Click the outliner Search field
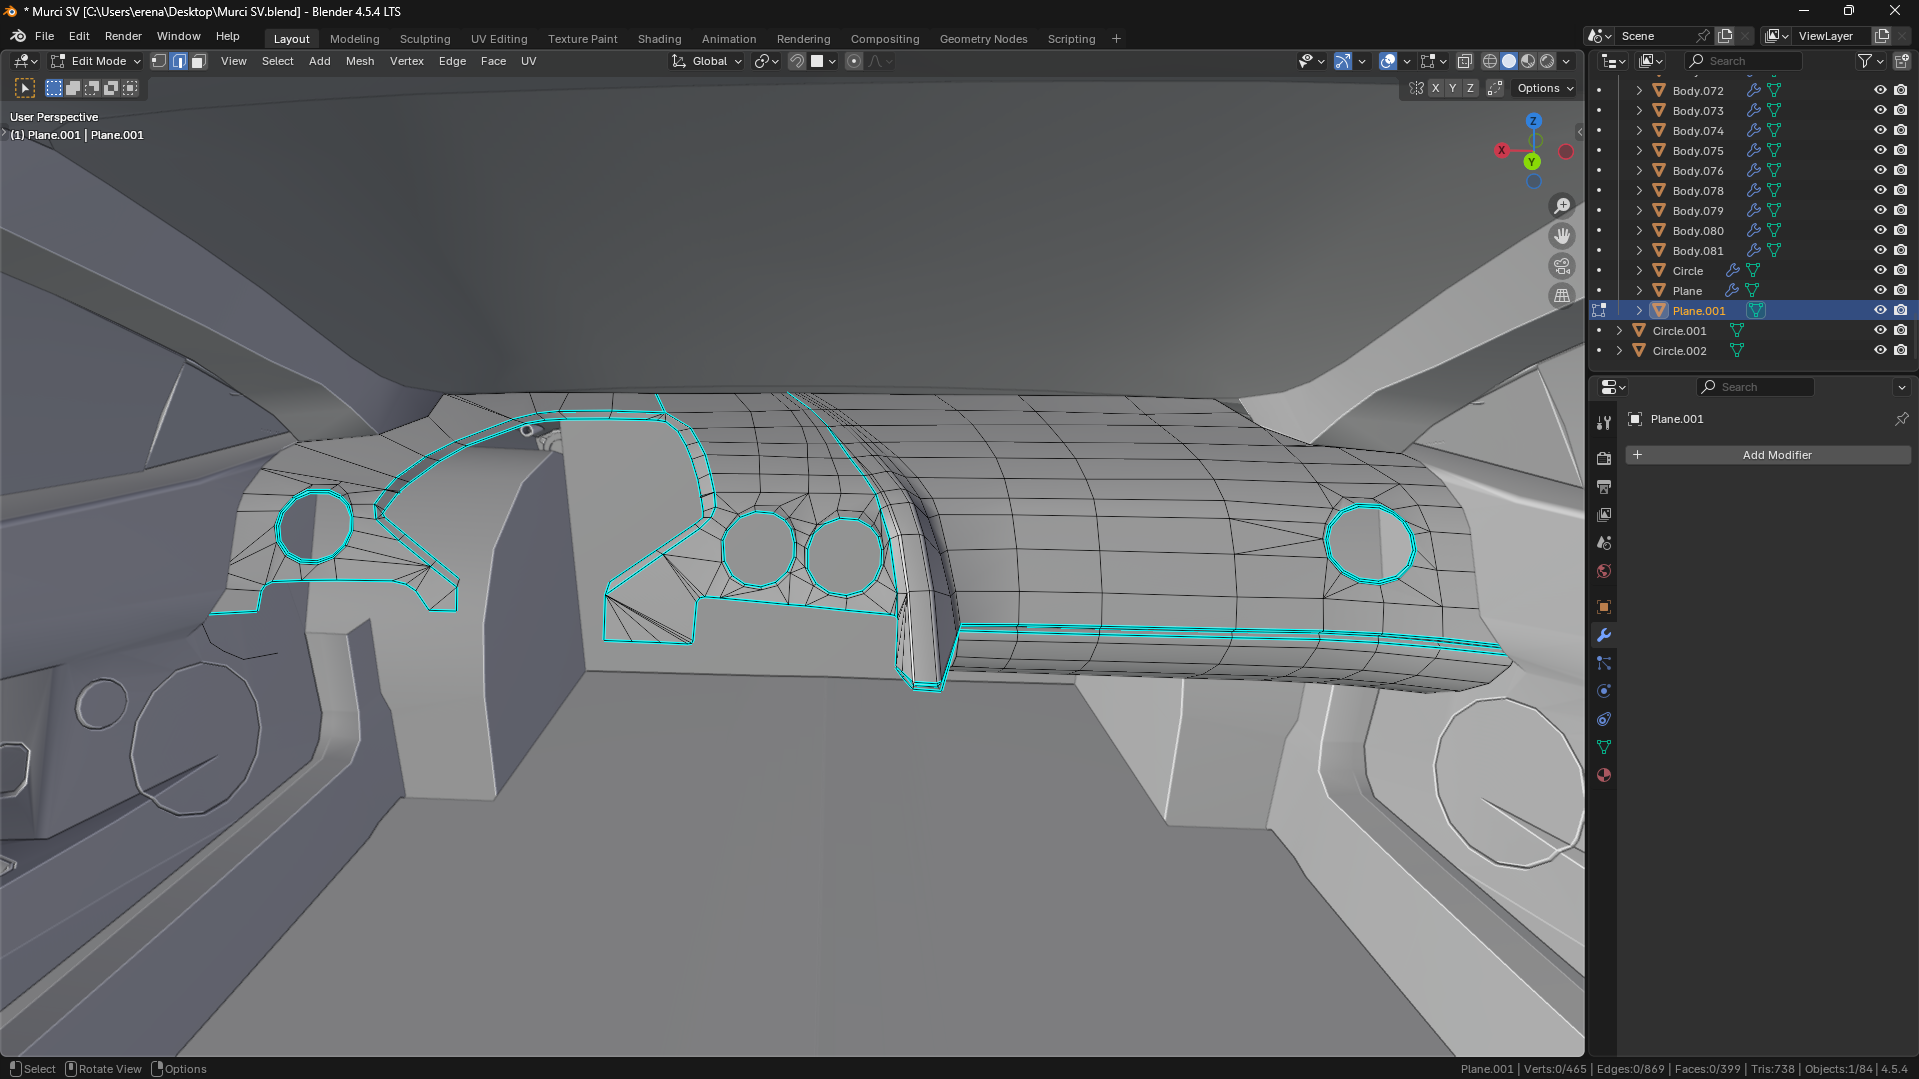The image size is (1919, 1079). click(1744, 61)
